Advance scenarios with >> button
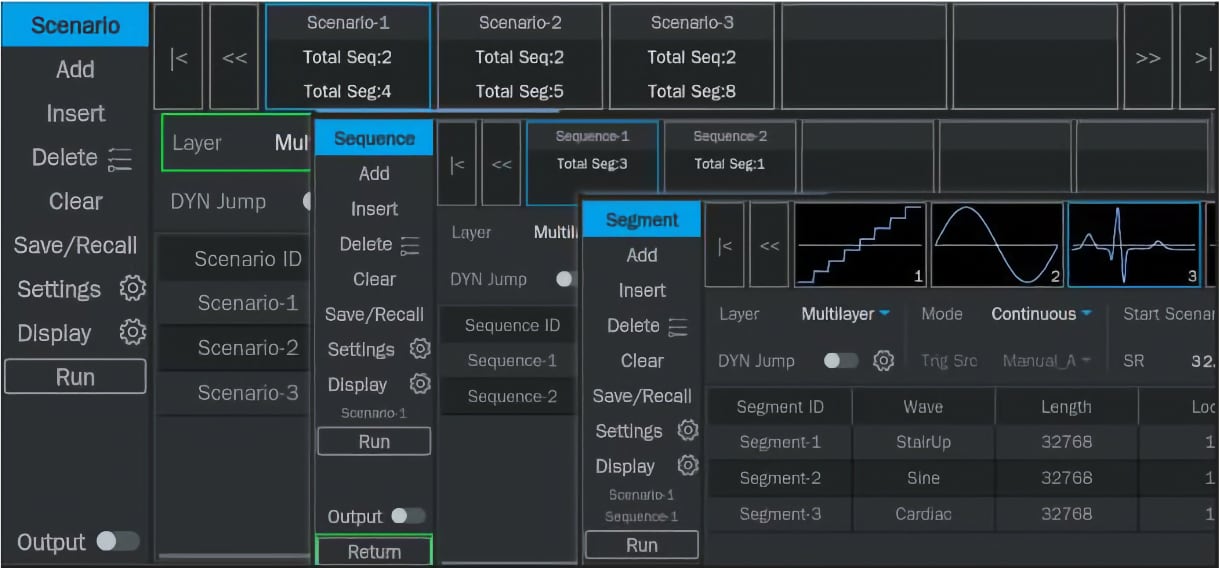The width and height of the screenshot is (1220, 568). [x=1148, y=57]
